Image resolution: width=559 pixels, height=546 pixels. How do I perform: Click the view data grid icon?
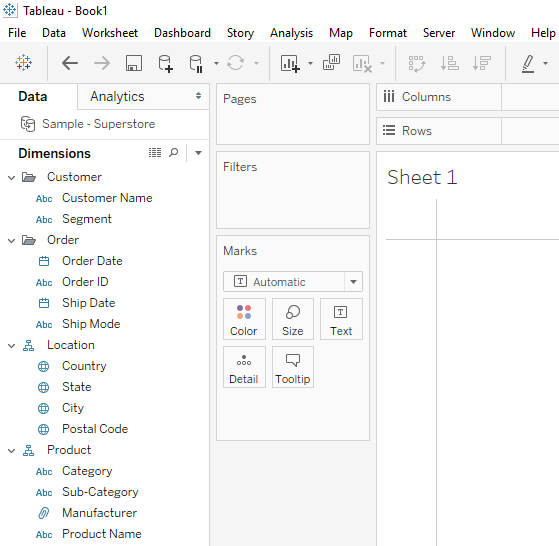(155, 153)
